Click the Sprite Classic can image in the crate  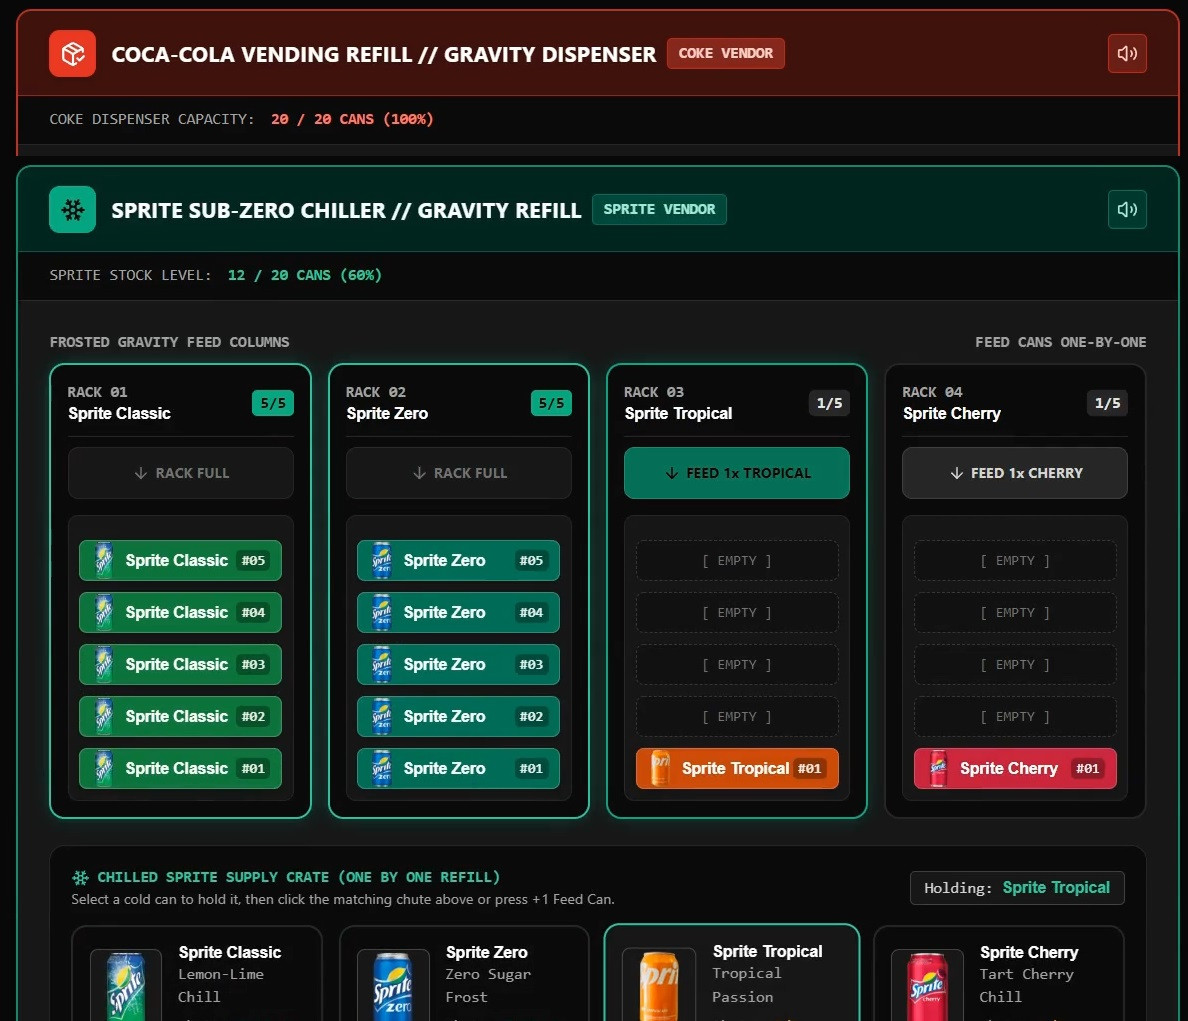tap(126, 985)
